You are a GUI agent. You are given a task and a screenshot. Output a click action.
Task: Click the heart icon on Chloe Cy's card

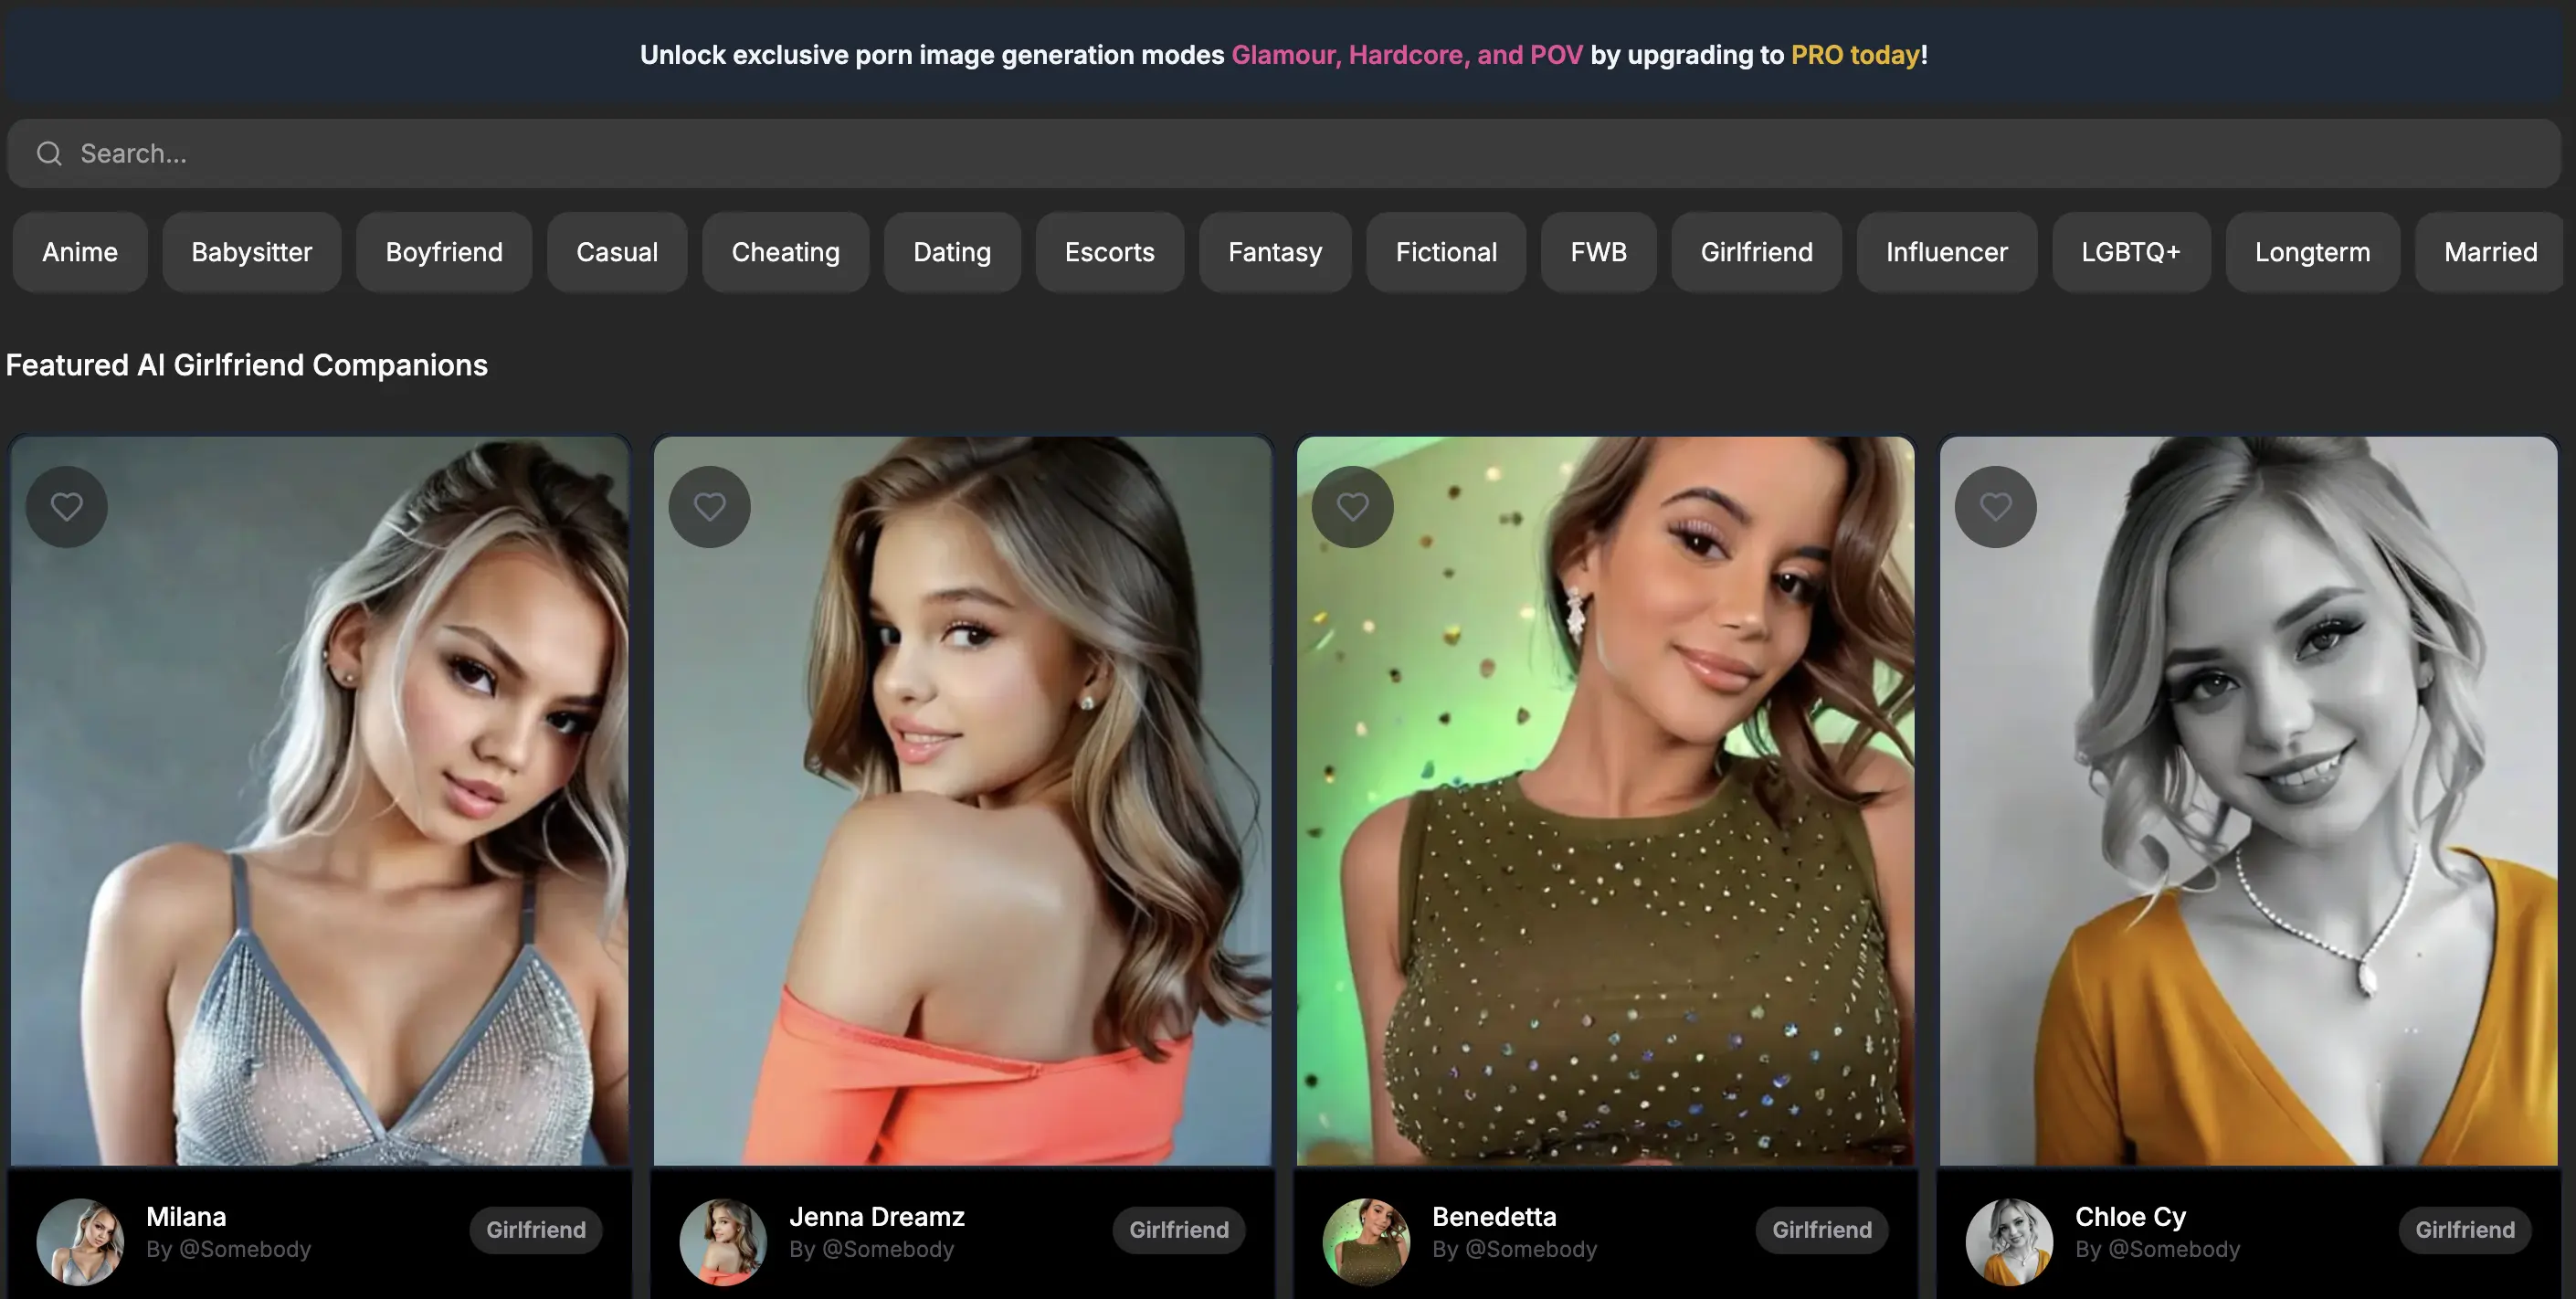click(x=1995, y=506)
